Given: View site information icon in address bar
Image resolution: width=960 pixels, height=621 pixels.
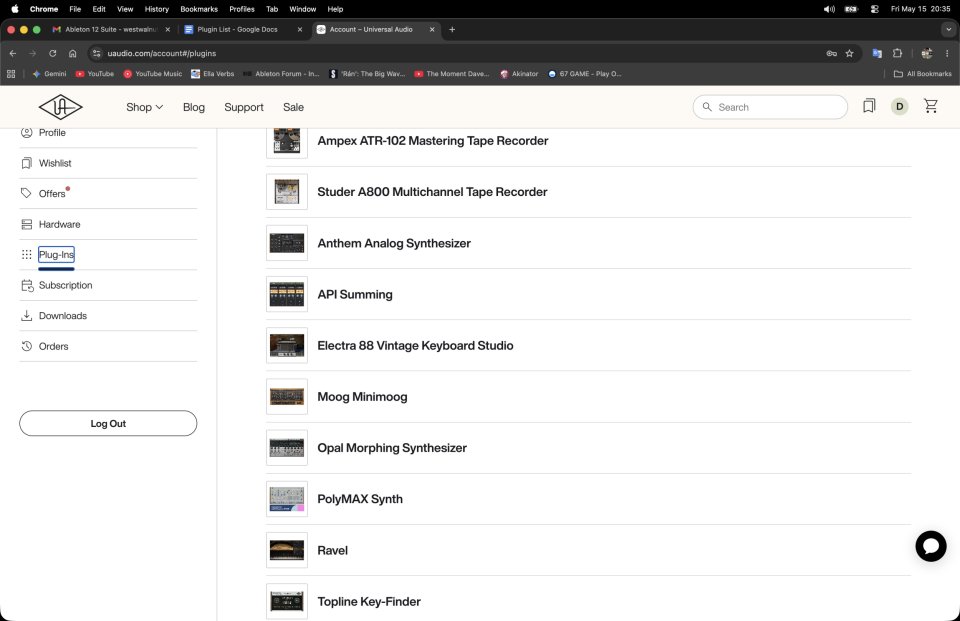Looking at the screenshot, I should pyautogui.click(x=96, y=53).
